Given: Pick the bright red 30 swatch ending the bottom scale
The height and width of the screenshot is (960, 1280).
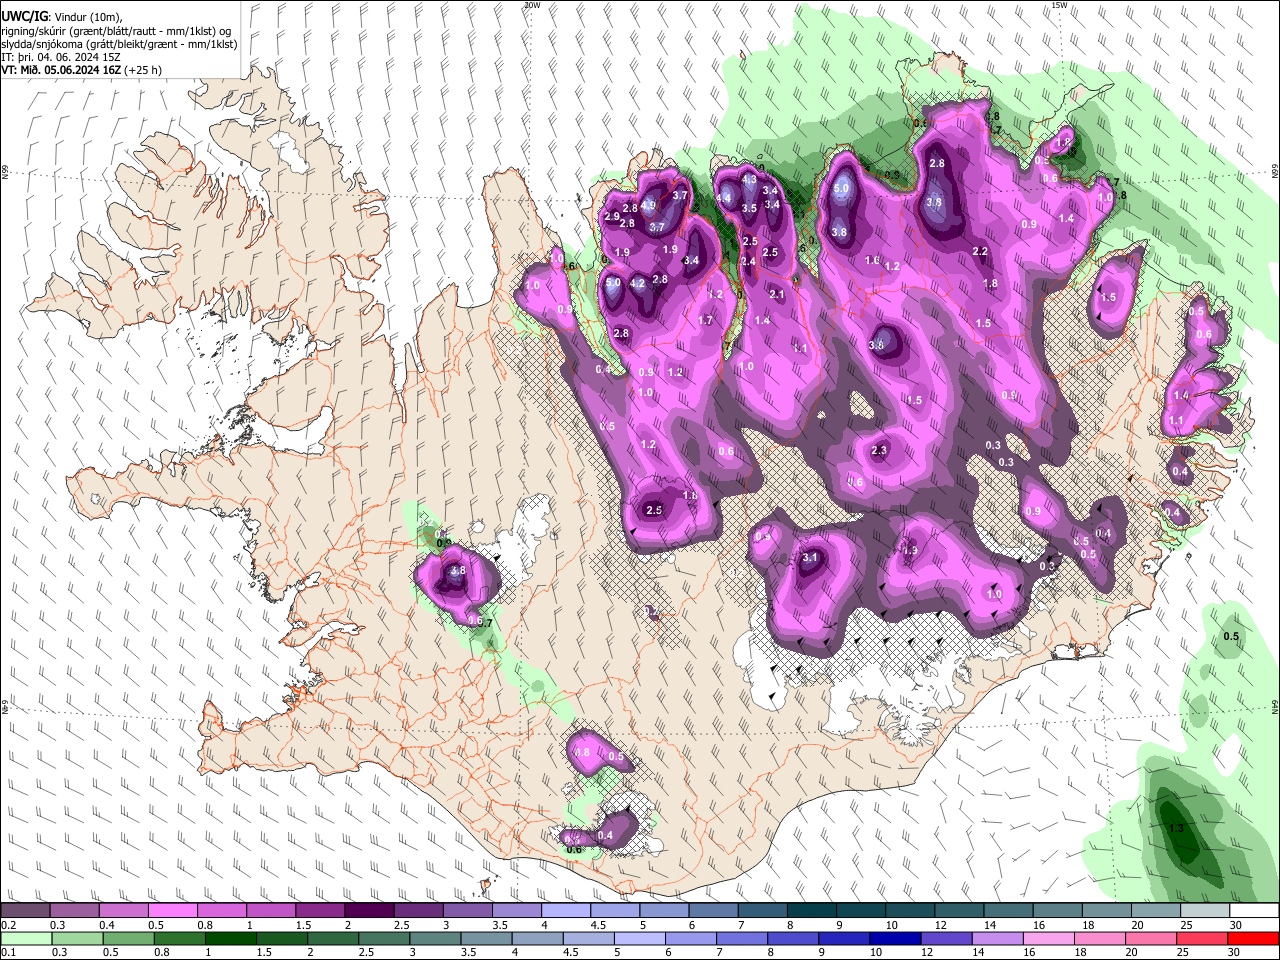Looking at the screenshot, I should (1254, 938).
